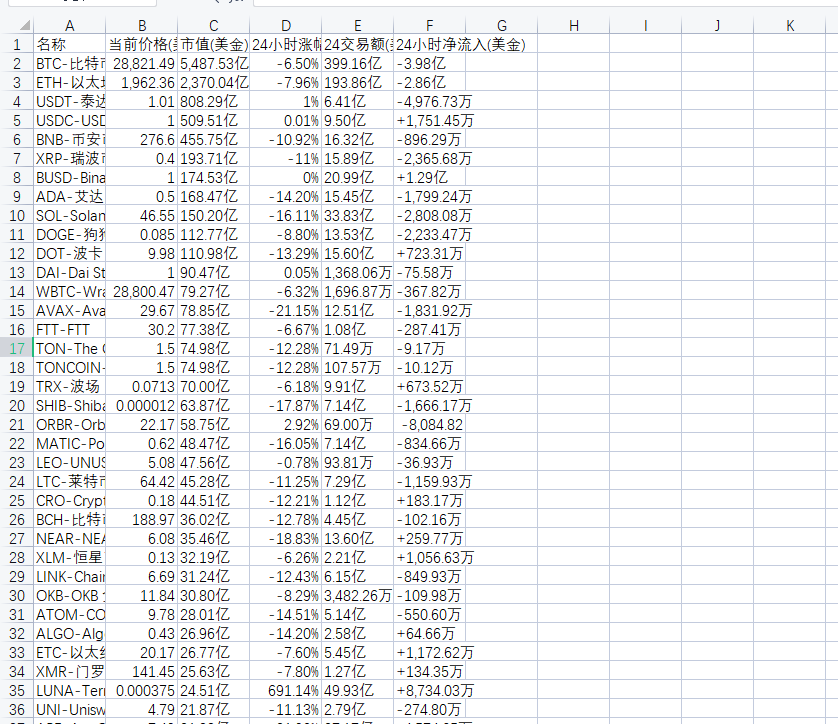Click LUNA change 691.14%
Image resolution: width=838 pixels, height=724 pixels.
pos(286,691)
